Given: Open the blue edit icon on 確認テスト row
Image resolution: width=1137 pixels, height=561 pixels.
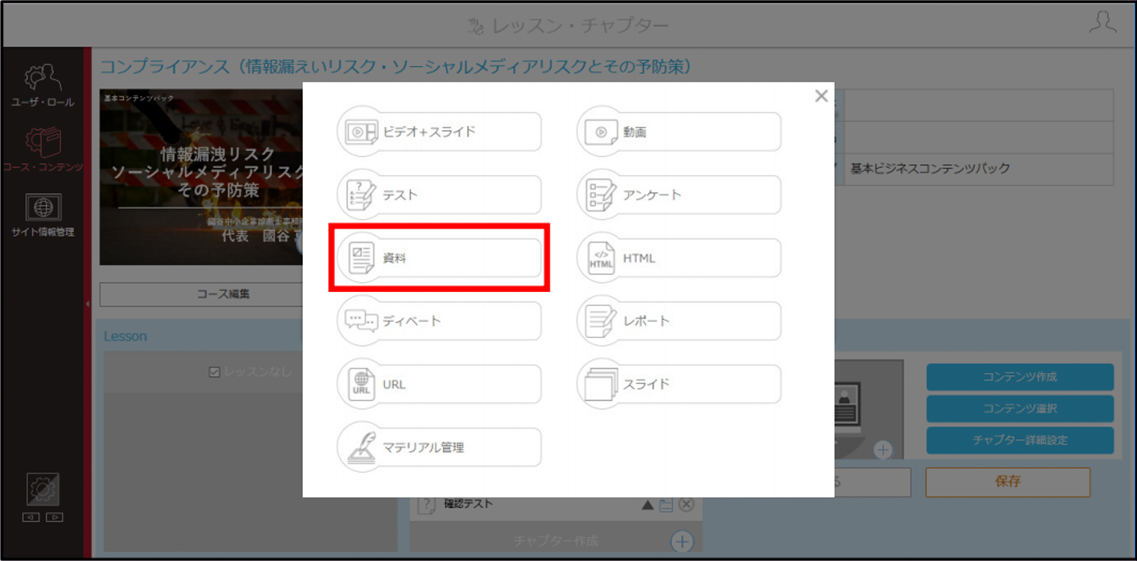Looking at the screenshot, I should coord(666,504).
